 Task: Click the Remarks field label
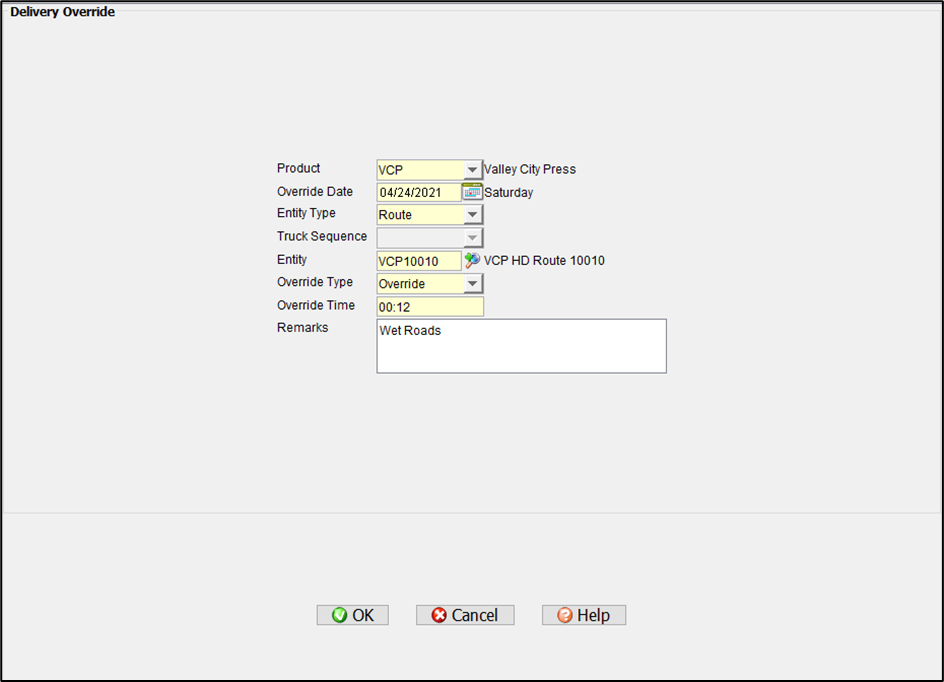(302, 328)
